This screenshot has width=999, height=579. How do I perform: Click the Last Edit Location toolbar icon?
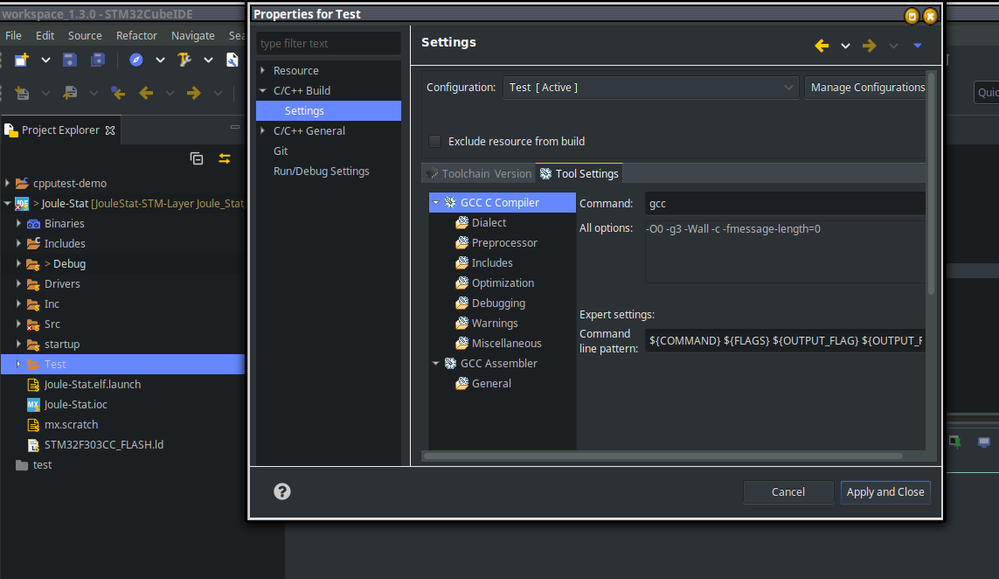tap(118, 93)
